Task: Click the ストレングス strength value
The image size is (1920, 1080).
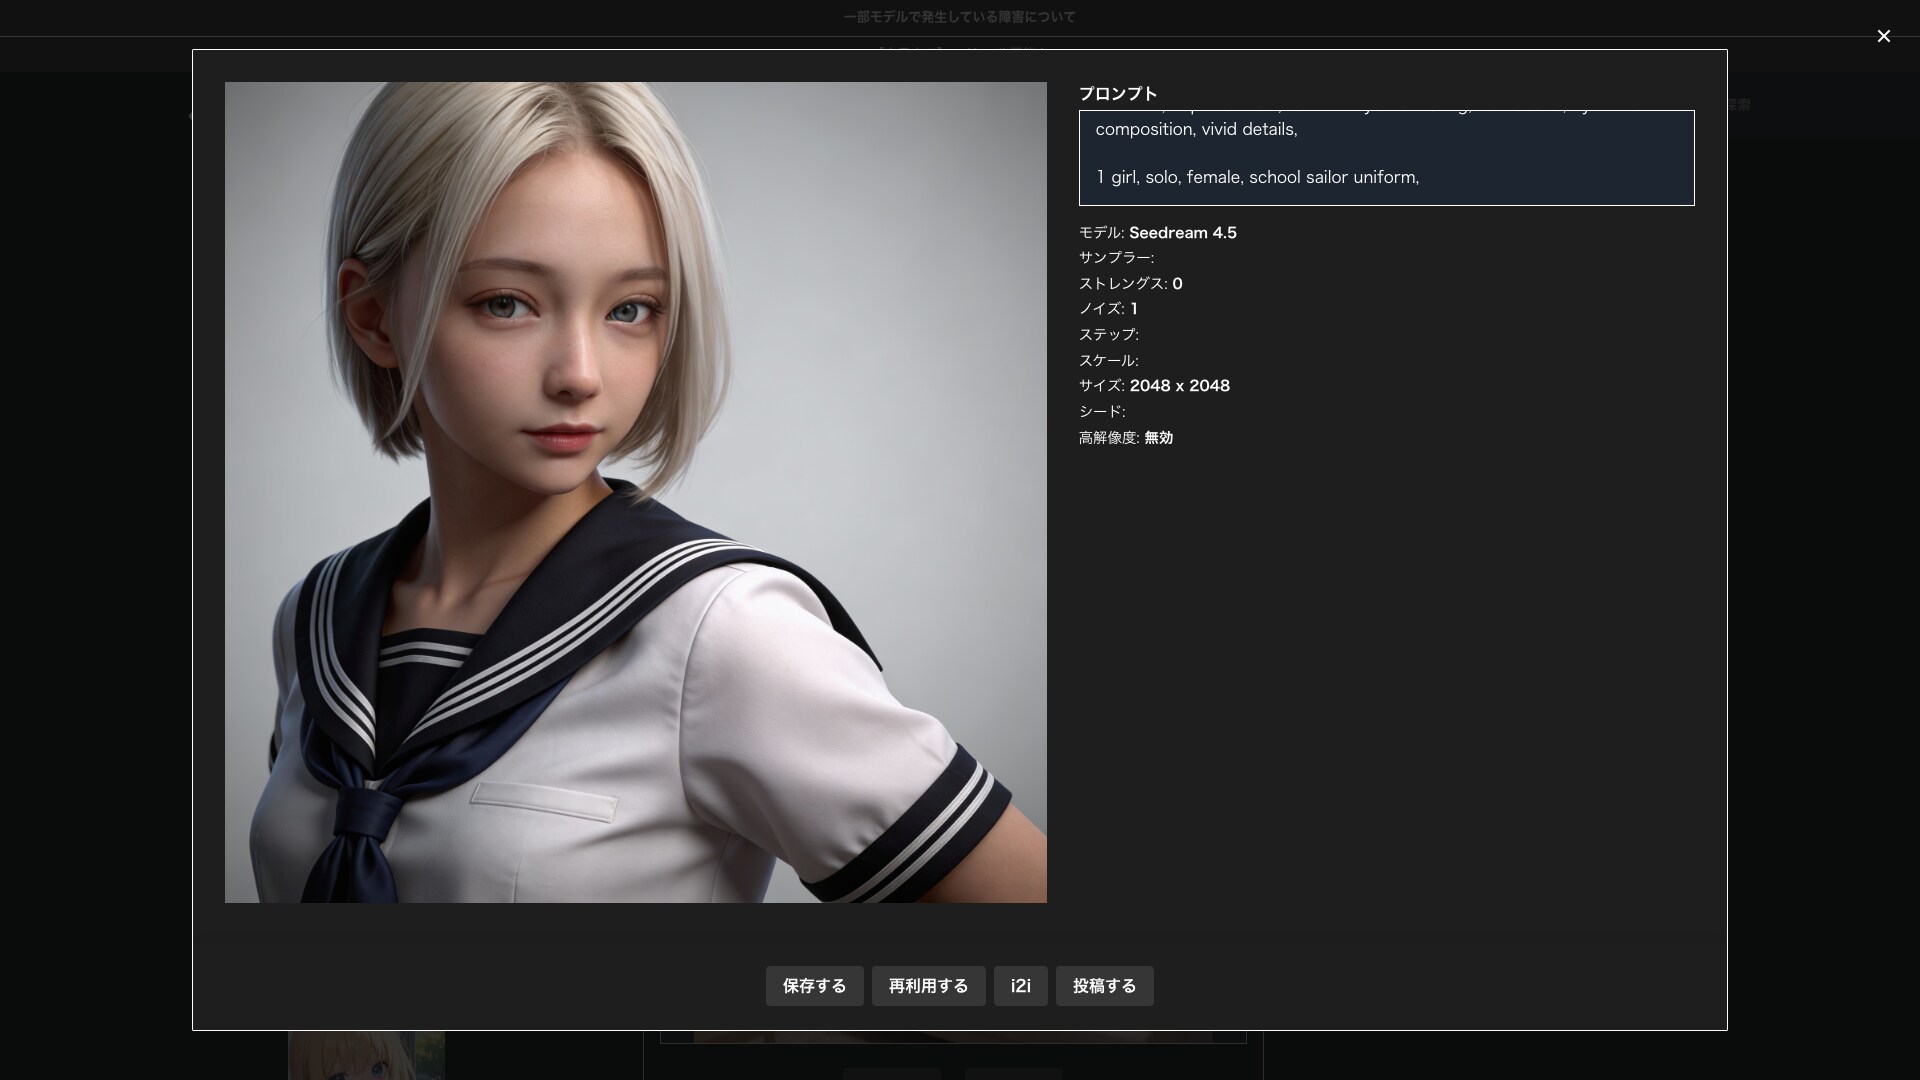Action: 1177,284
